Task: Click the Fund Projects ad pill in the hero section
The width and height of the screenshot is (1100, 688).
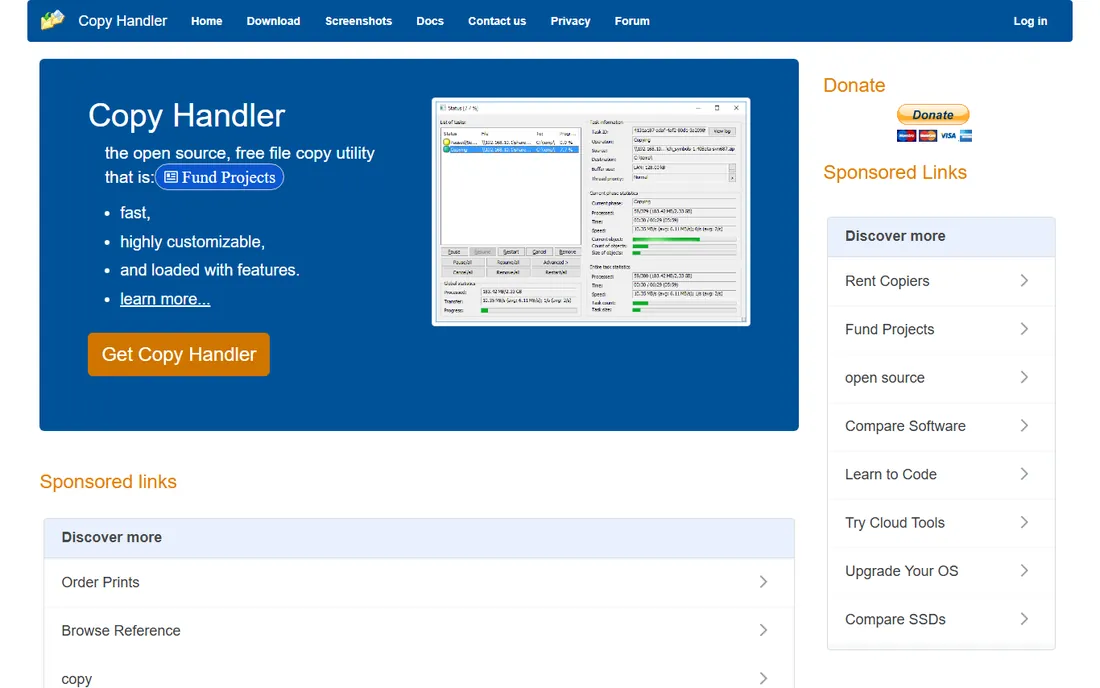Action: pos(220,177)
